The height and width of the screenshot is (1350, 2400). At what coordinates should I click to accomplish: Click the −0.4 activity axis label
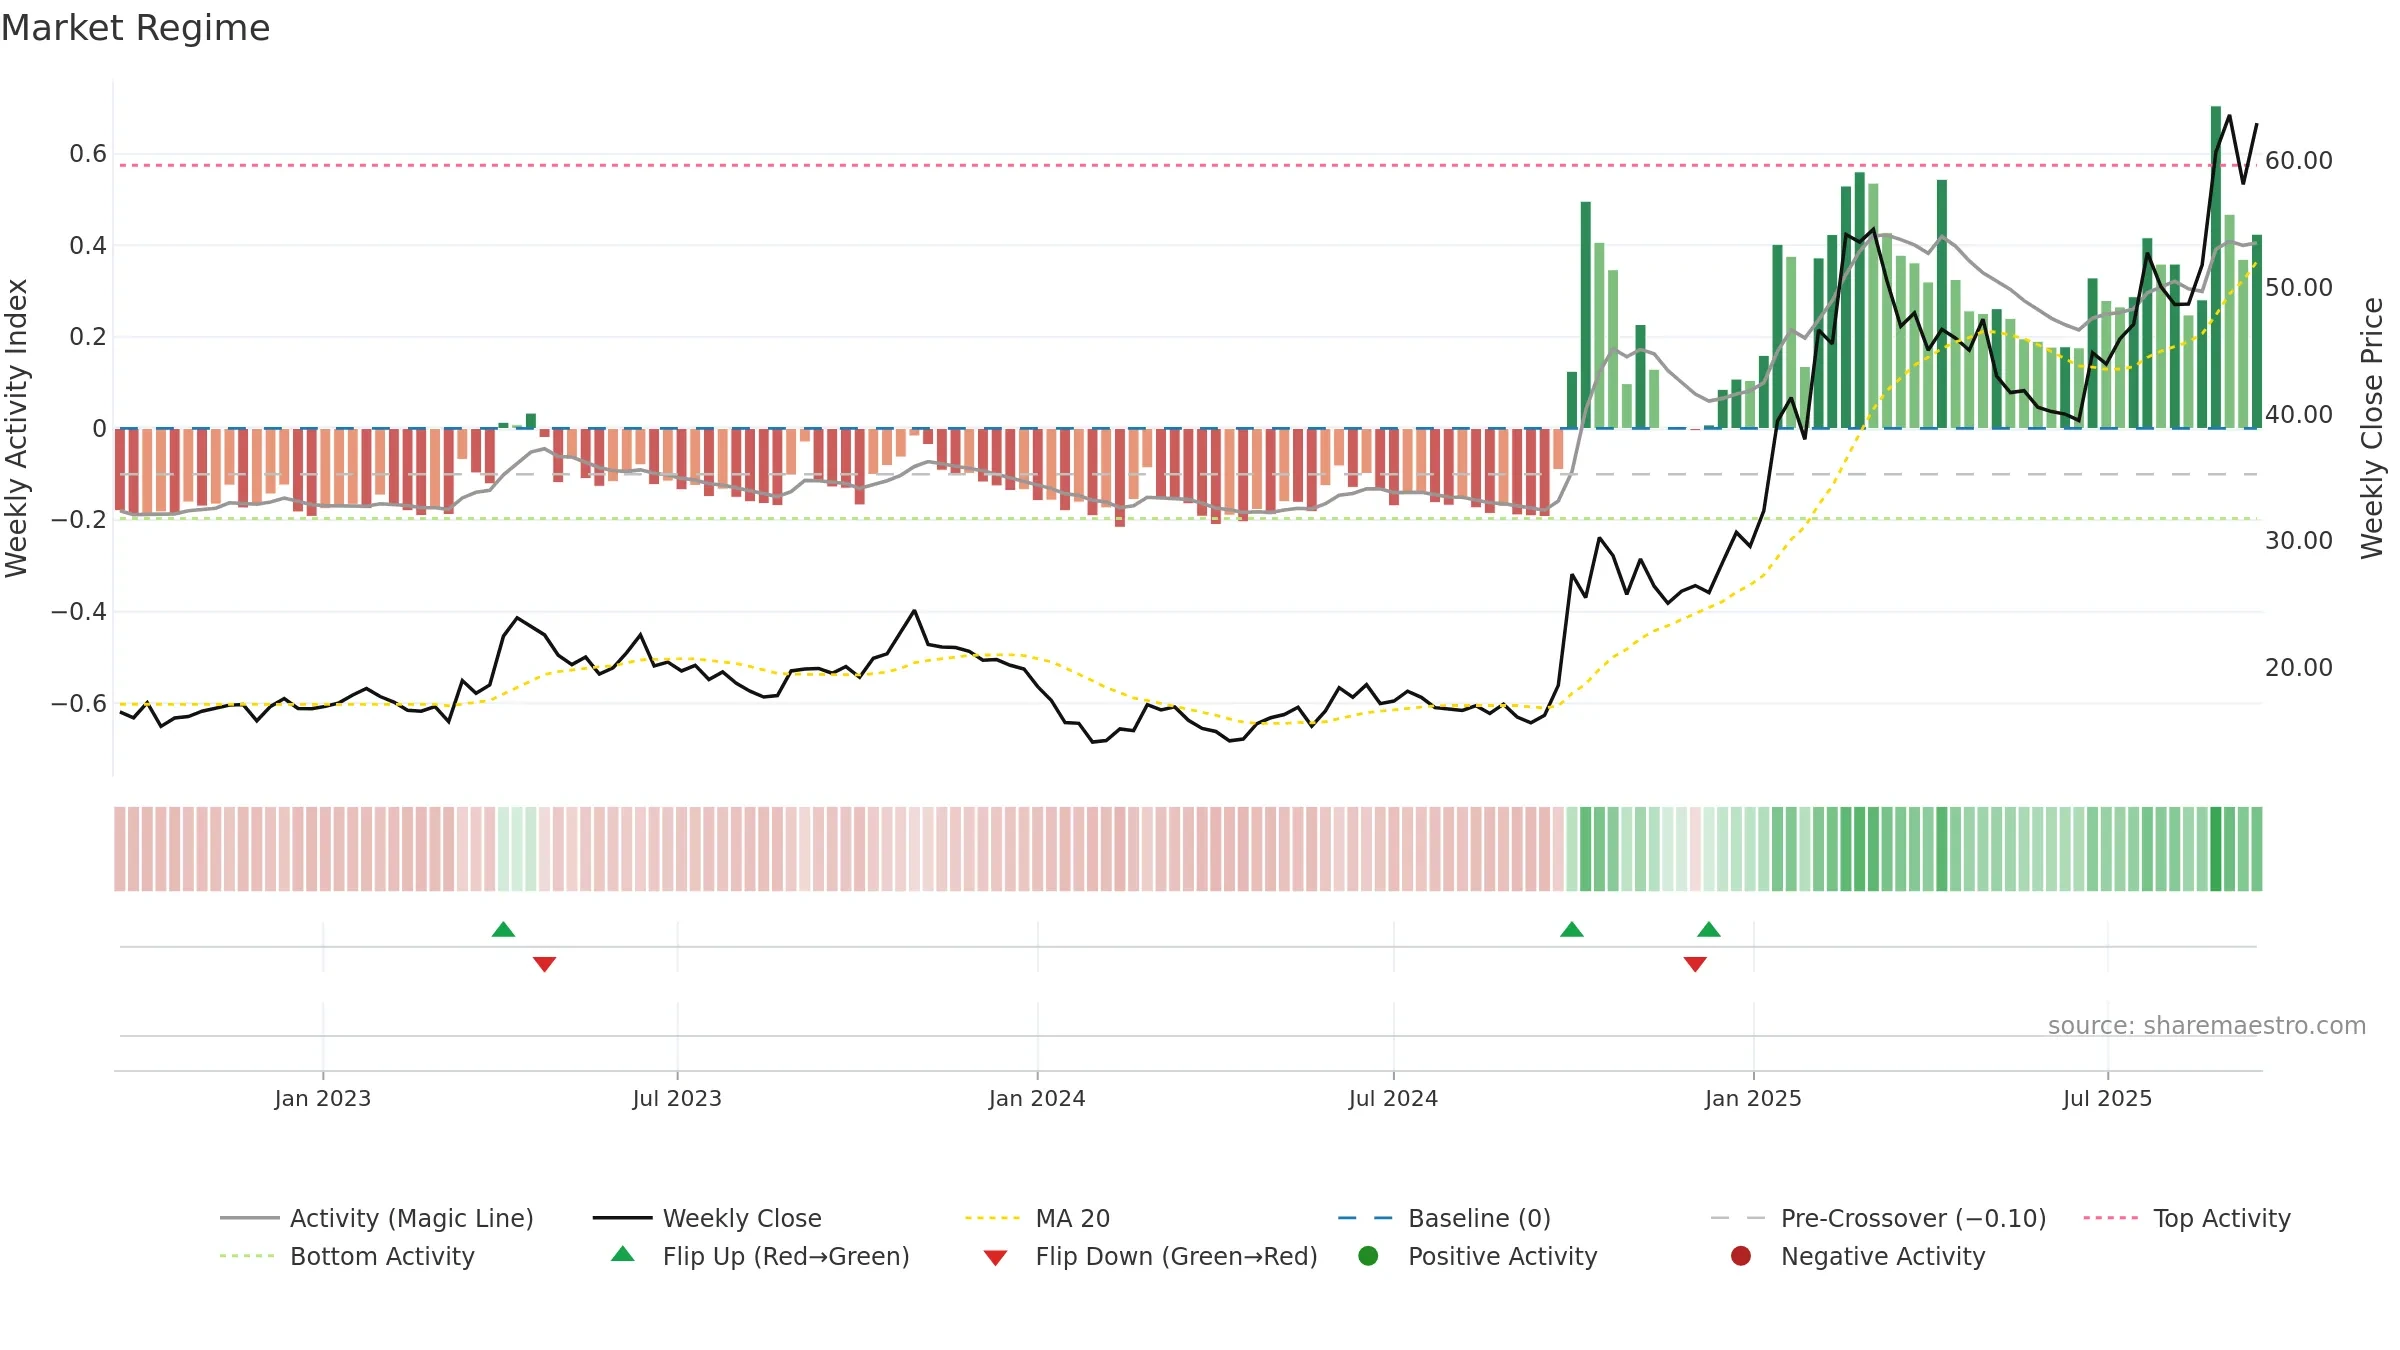[79, 611]
